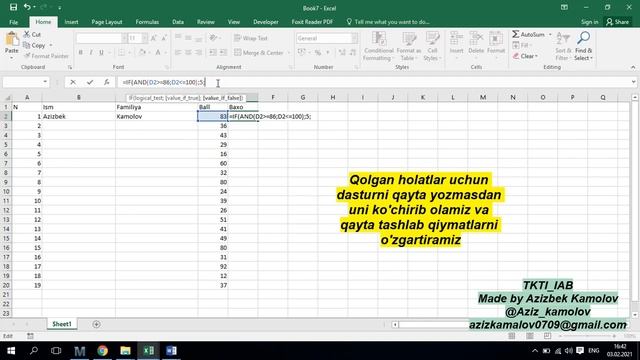
Task: Toggle Bold formatting
Action: coord(80,52)
